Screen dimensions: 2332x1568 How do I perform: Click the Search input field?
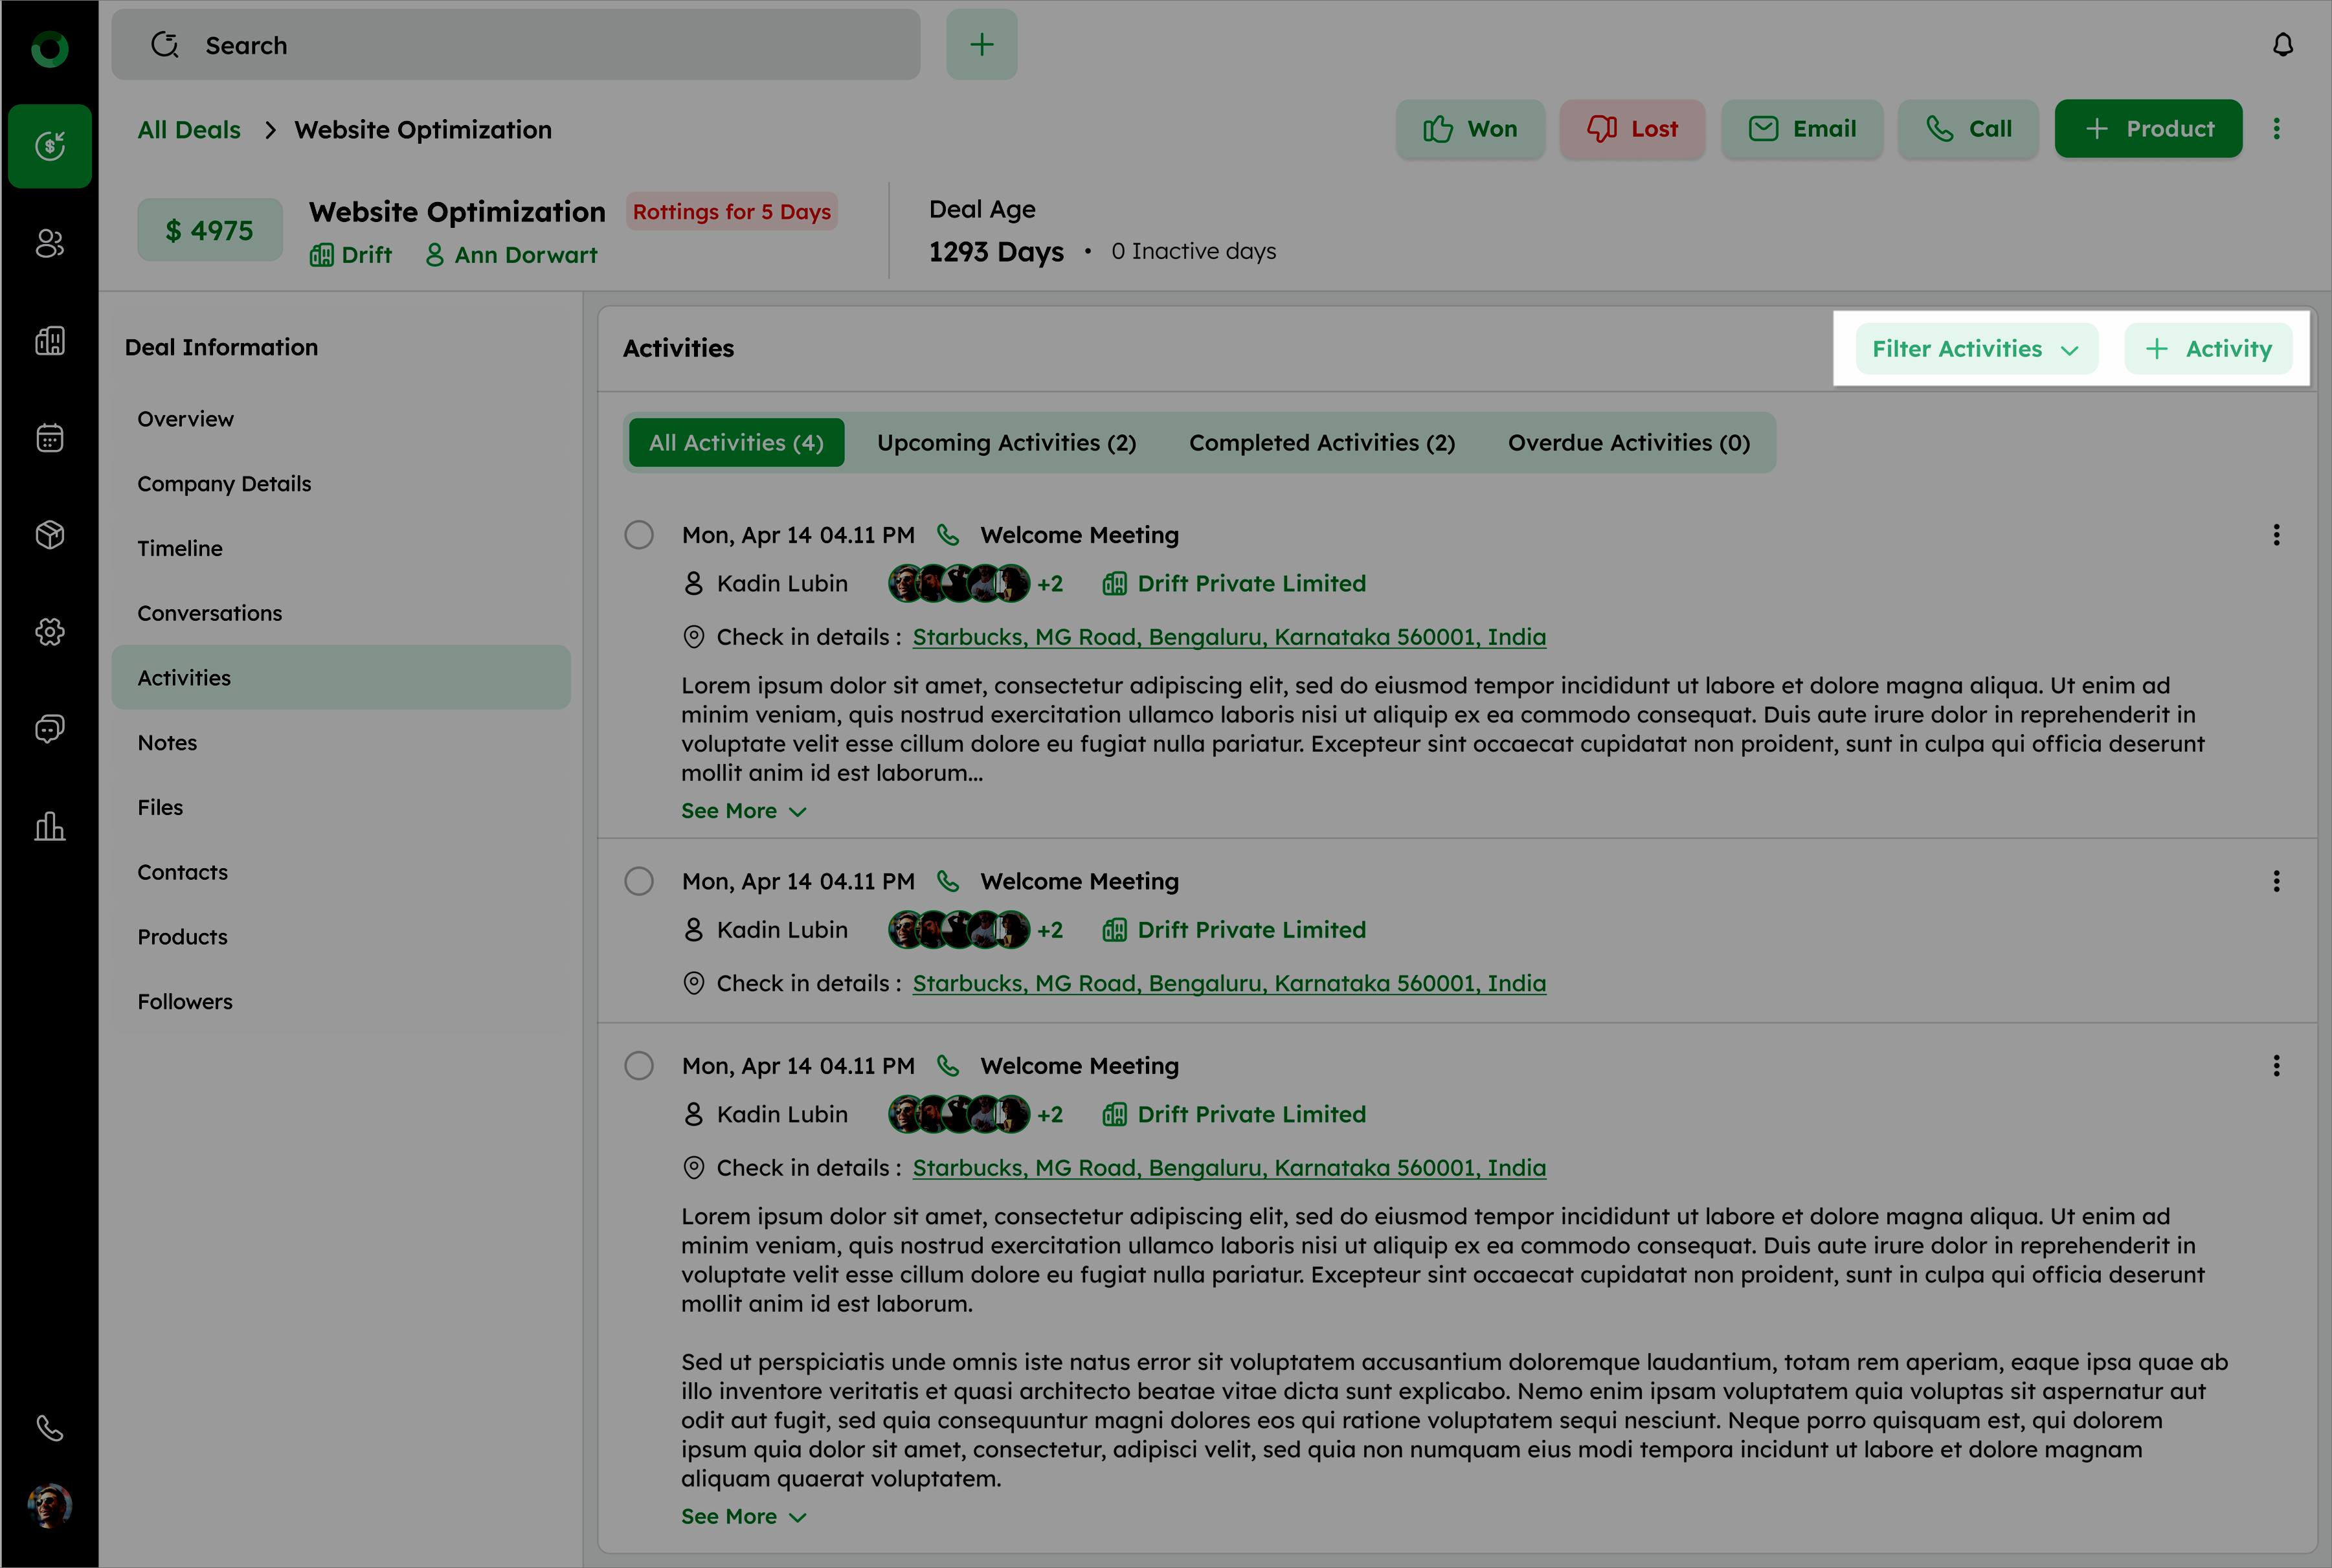click(x=515, y=45)
